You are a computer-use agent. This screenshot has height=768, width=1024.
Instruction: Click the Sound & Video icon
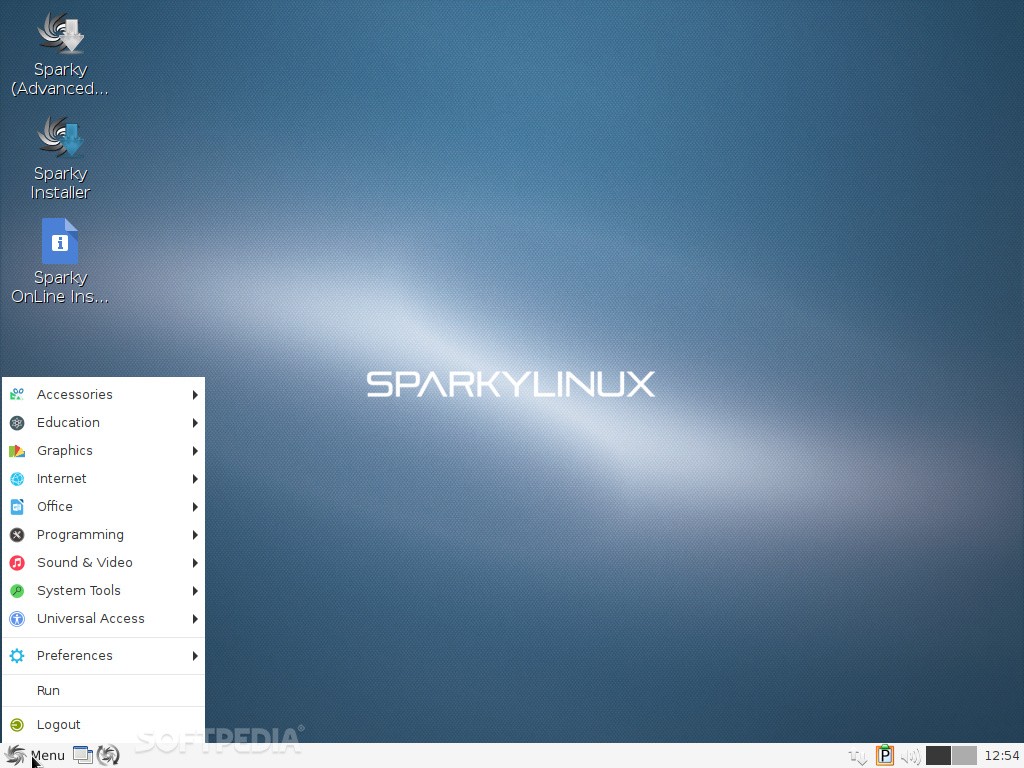pos(17,562)
